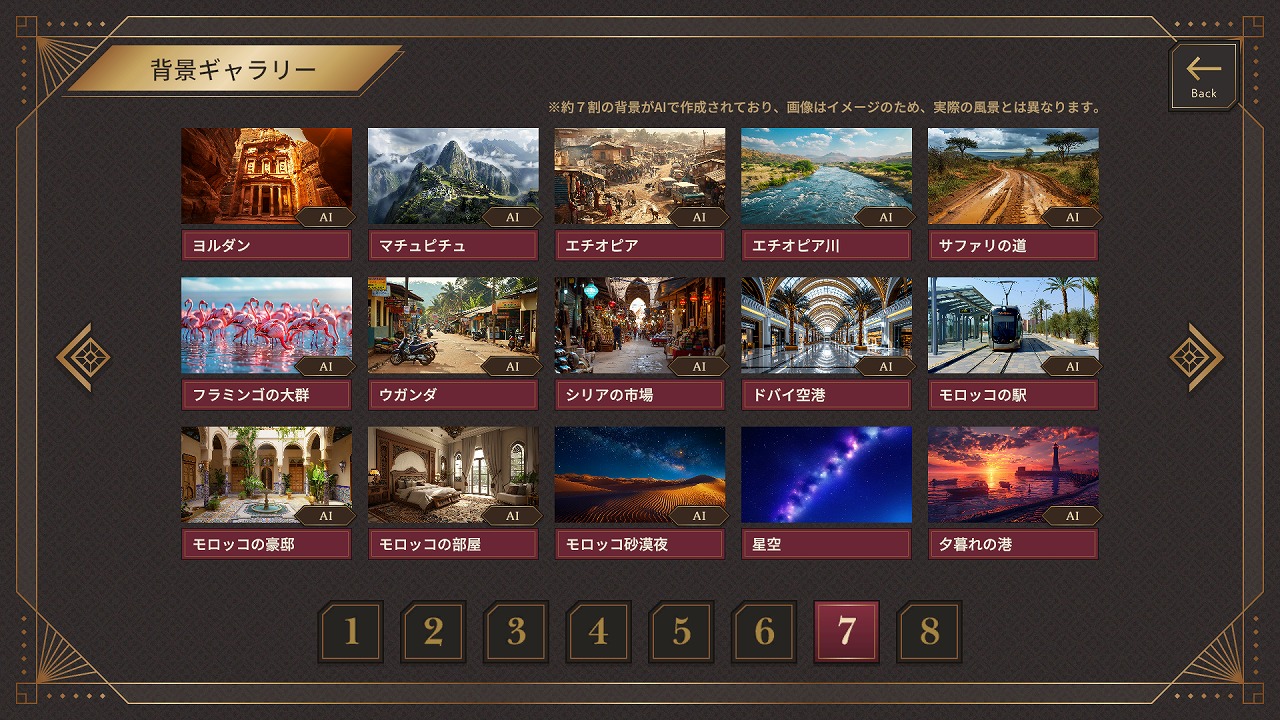Select the マチュピチュ background image
The image size is (1280, 720).
click(x=453, y=176)
